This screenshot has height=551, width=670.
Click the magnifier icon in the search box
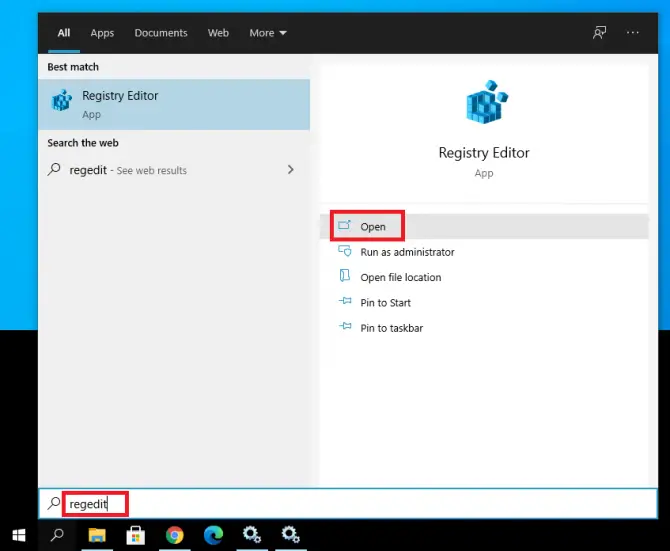coord(54,503)
